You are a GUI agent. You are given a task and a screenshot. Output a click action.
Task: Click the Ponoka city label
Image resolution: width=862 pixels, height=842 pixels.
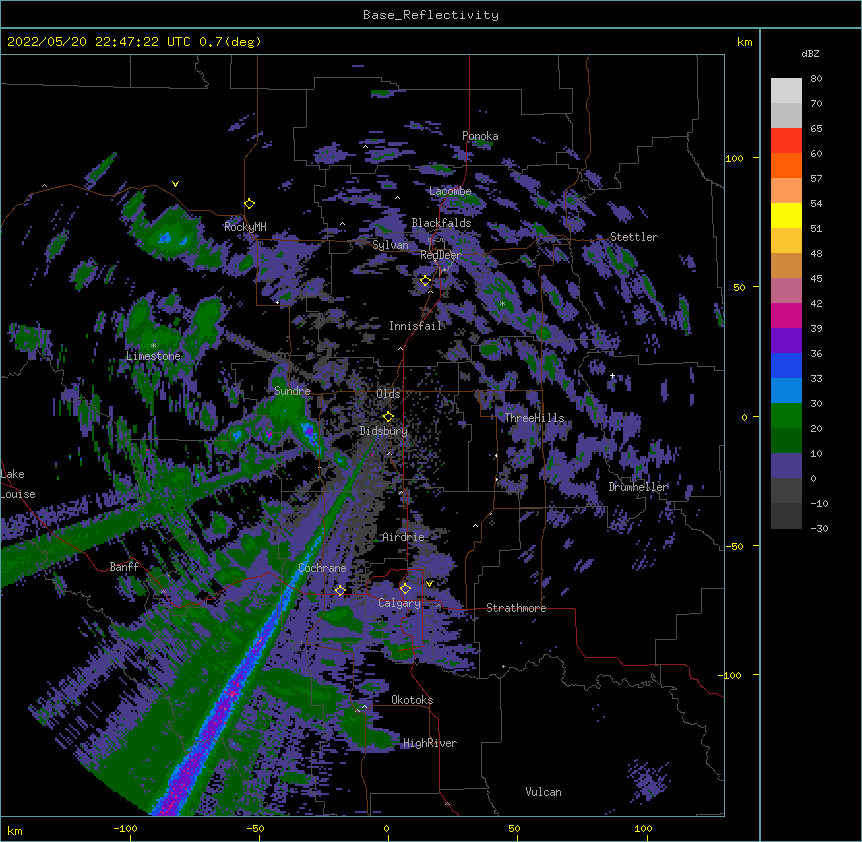(480, 136)
